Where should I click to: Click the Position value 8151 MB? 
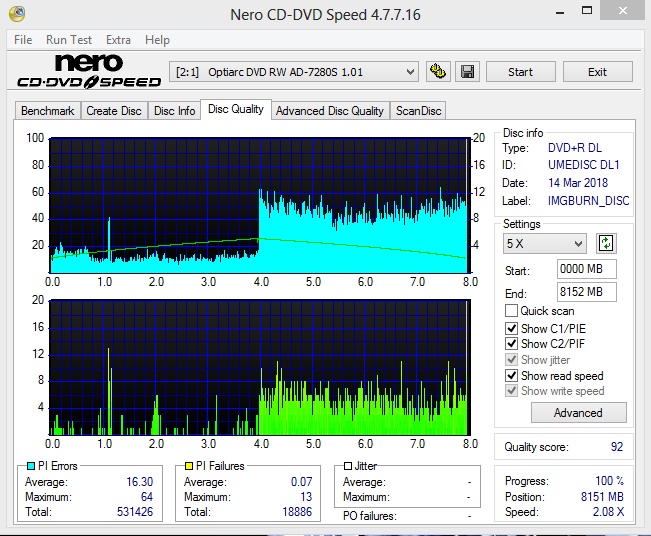click(x=602, y=497)
